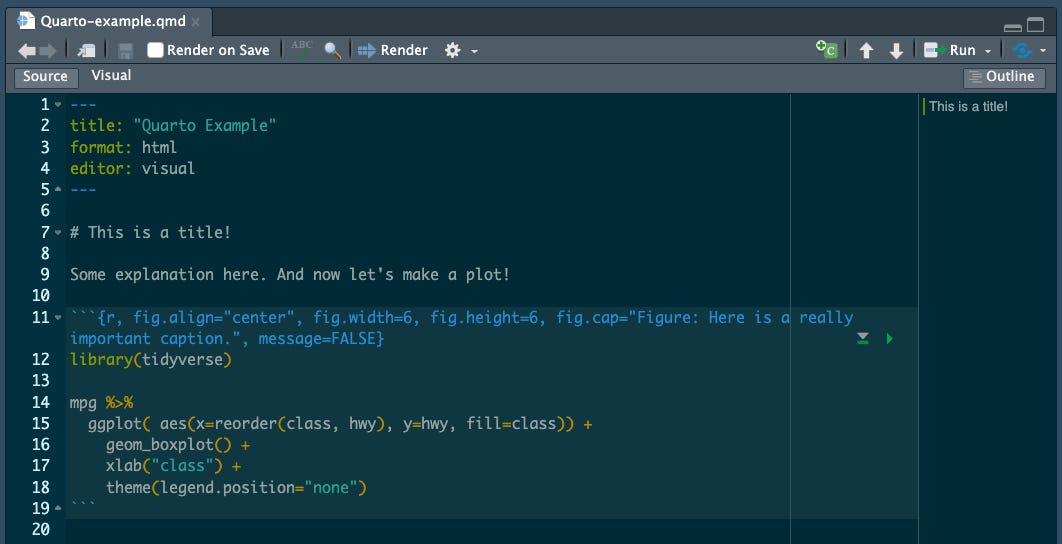This screenshot has width=1062, height=544.
Task: Click the '# This is a title!' heading
Action: pos(150,232)
